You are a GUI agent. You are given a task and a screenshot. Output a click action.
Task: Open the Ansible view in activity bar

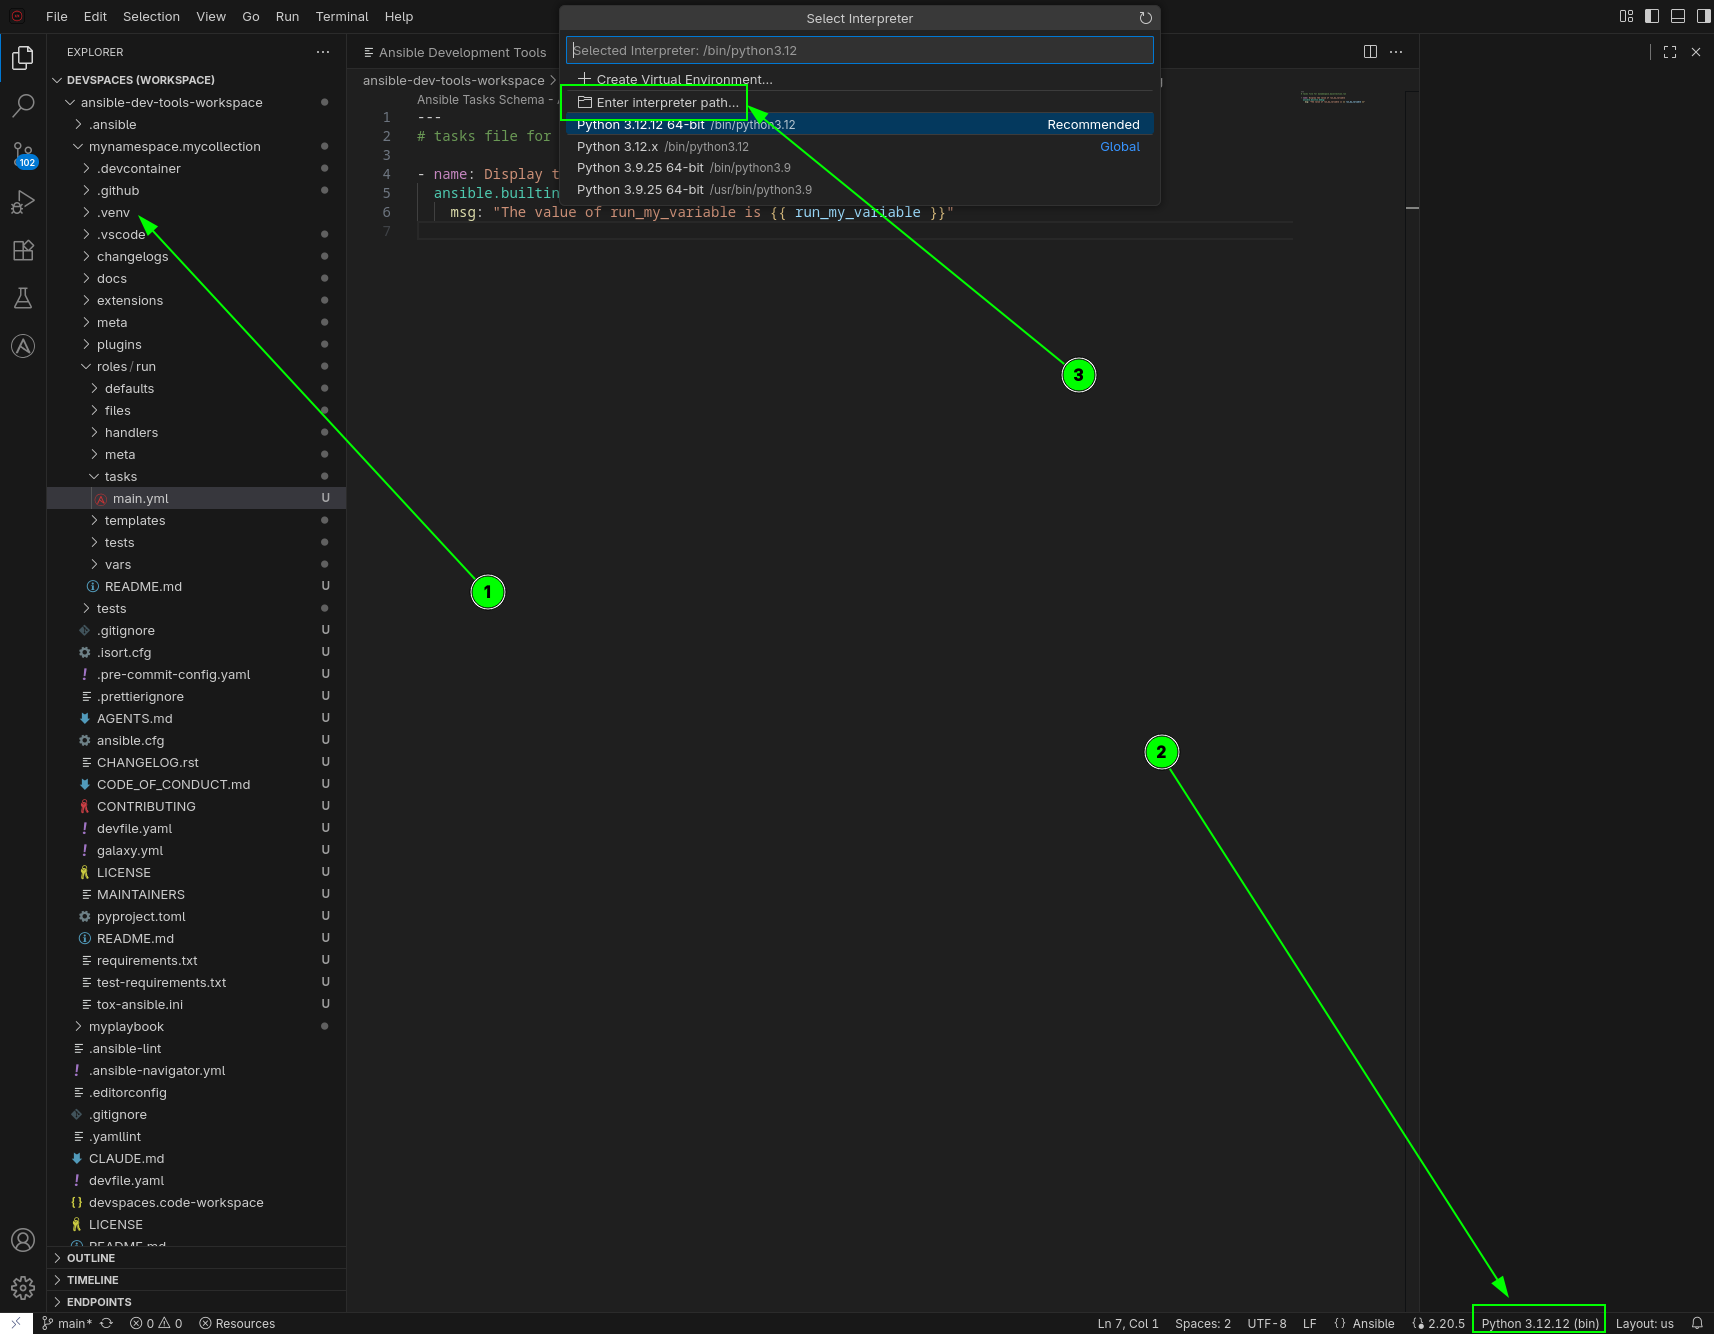[x=23, y=346]
